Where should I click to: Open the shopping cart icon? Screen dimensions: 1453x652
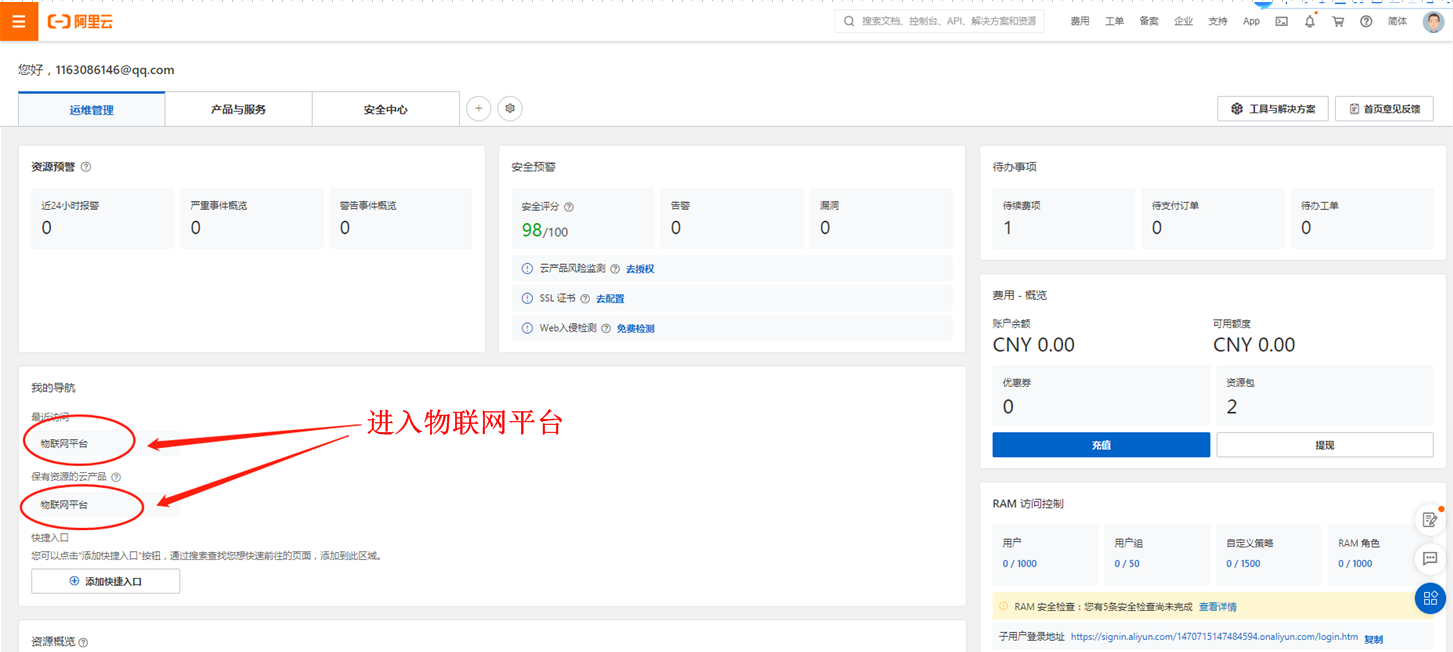[1337, 20]
